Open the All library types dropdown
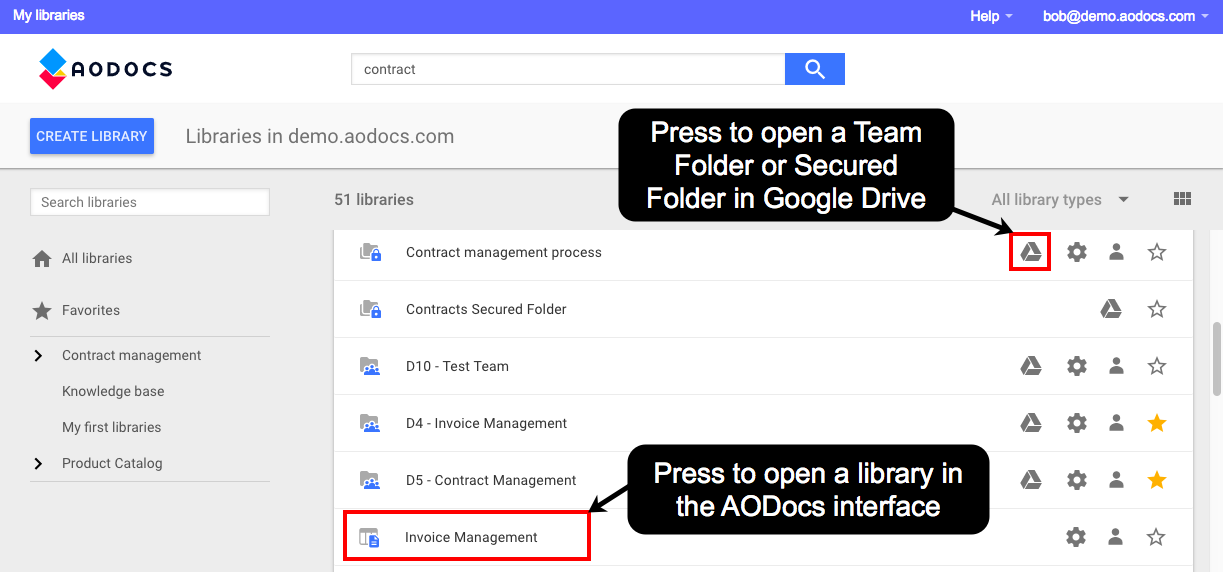Screen dimensions: 1223x572 (x=1060, y=199)
